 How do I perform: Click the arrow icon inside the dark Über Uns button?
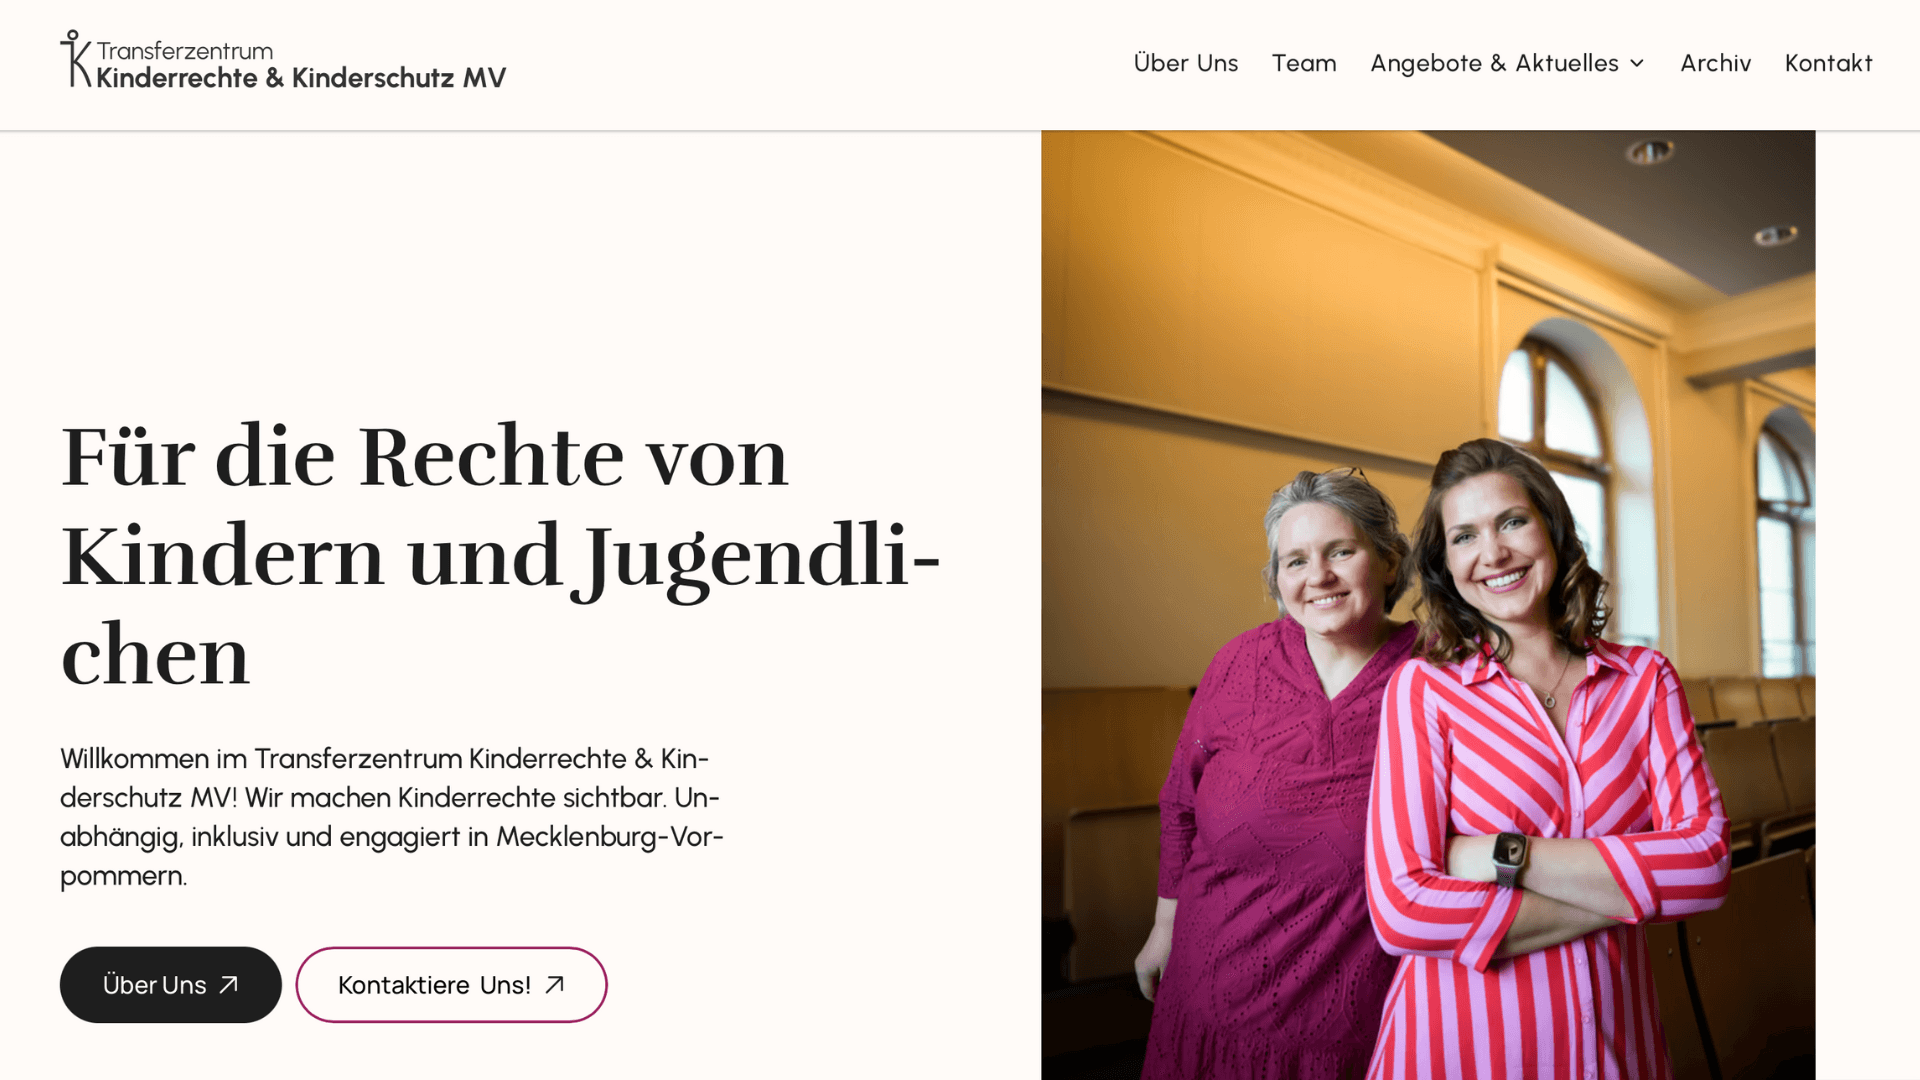(229, 985)
